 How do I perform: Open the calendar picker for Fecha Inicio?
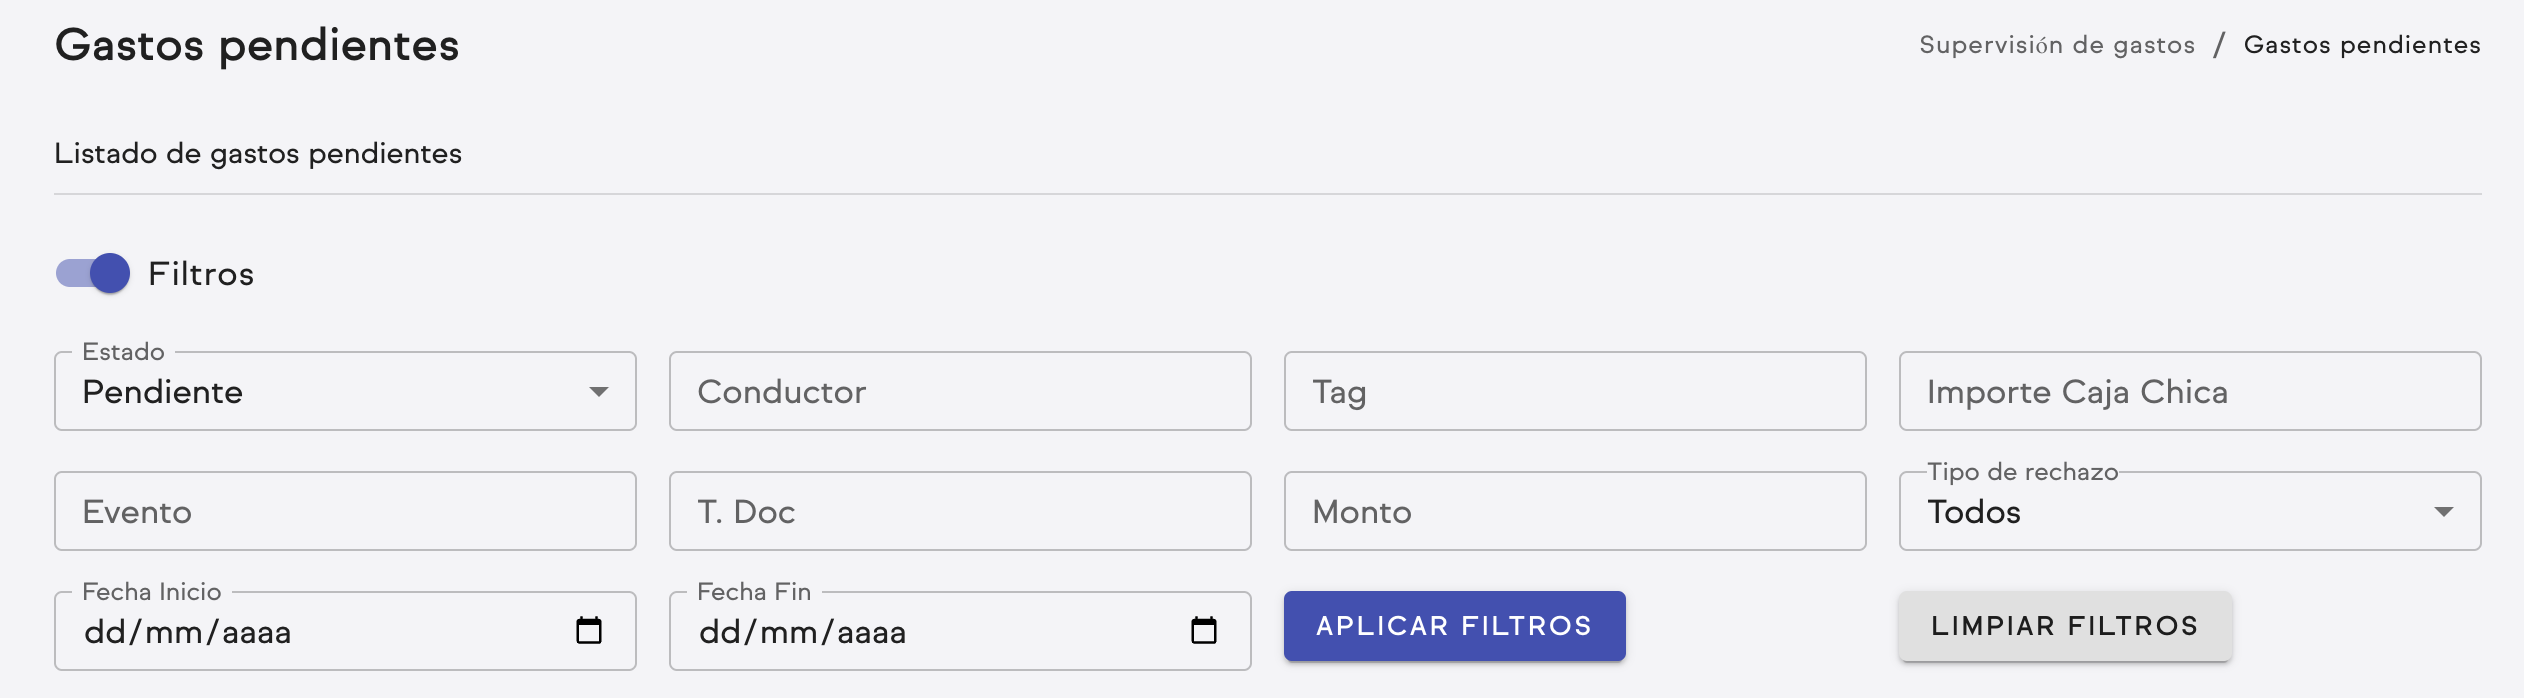coord(589,630)
